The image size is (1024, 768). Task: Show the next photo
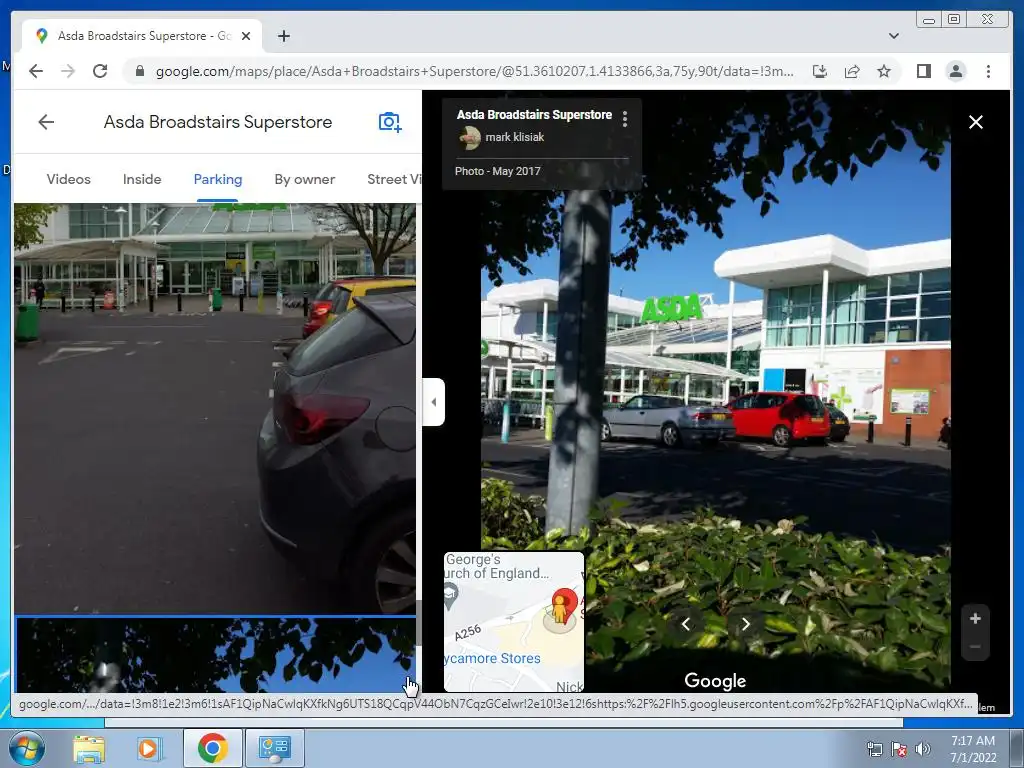(745, 624)
